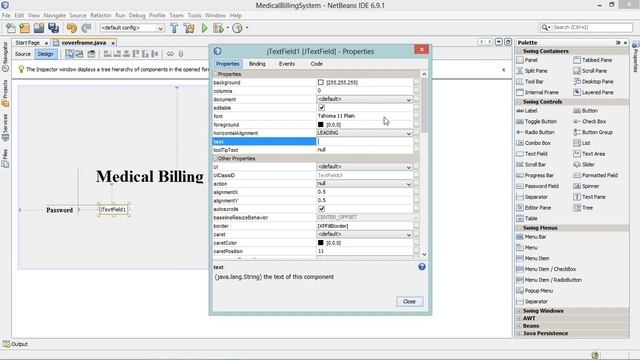Click the background color white swatch
Image resolution: width=640 pixels, height=360 pixels.
[320, 82]
